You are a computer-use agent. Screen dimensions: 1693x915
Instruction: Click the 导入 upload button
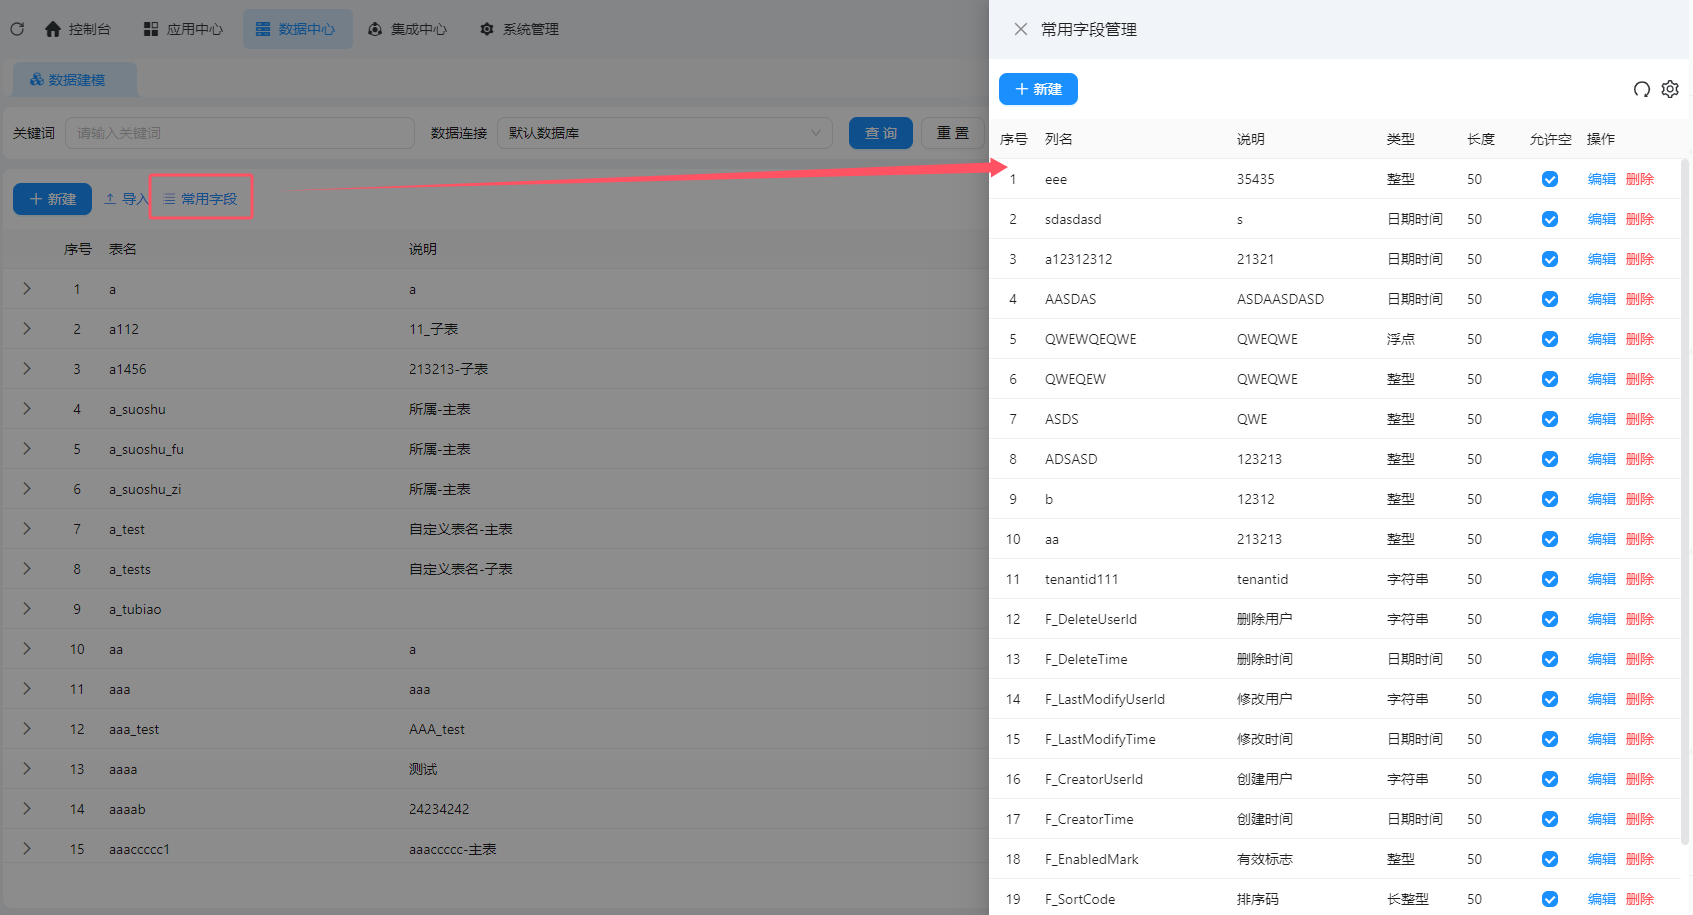tap(125, 199)
